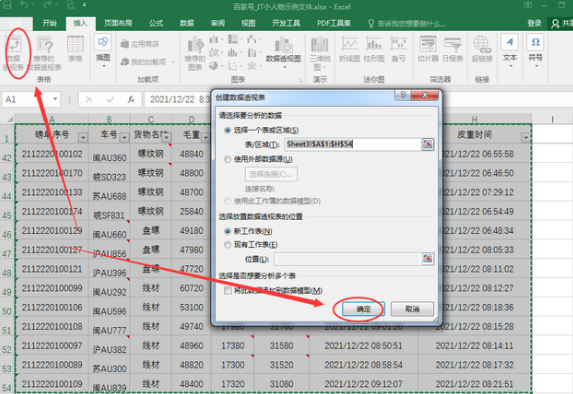Click the PivotChart icon
573x394 pixels.
coord(283,52)
